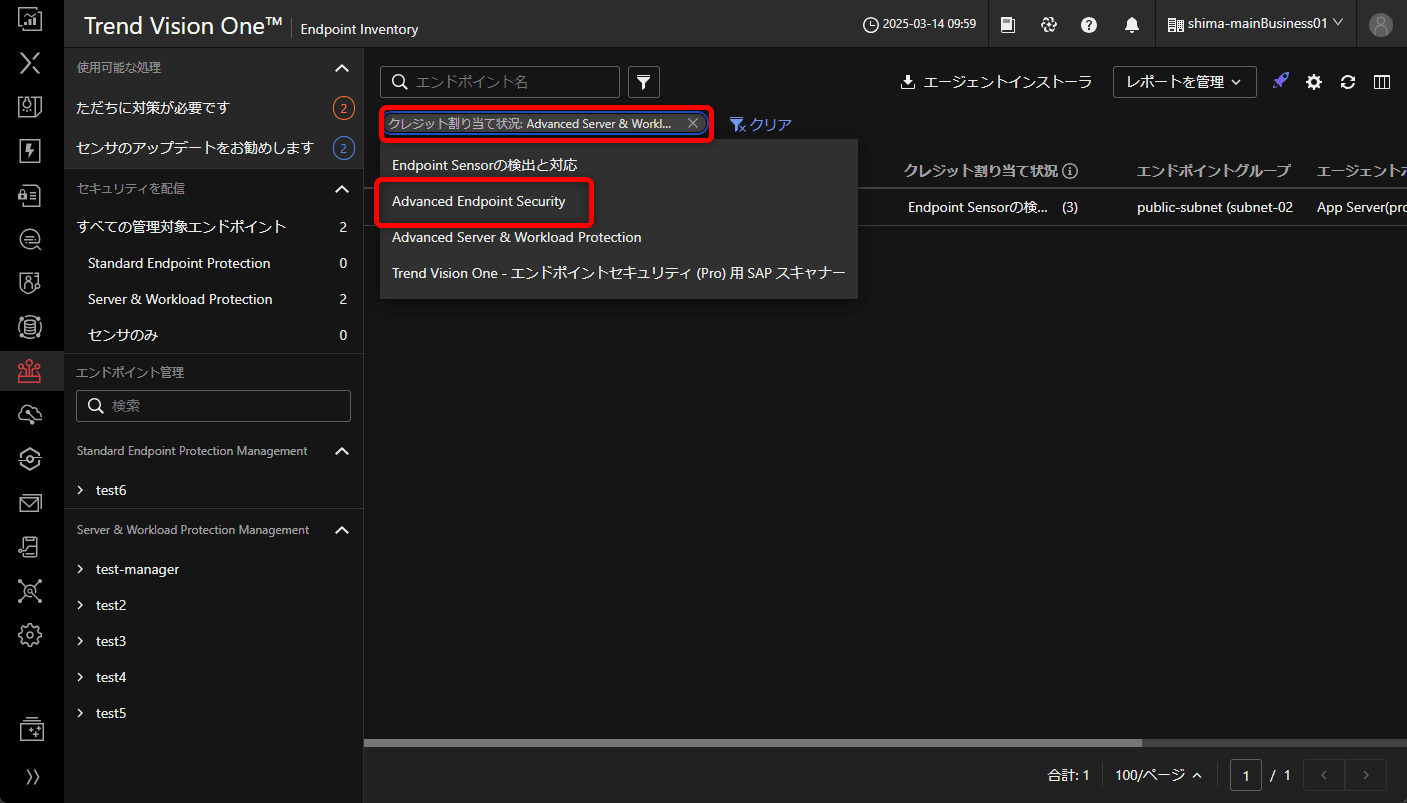Viewport: 1407px width, 803px height.
Task: Open the magnifier search sidebar icon
Action: pos(31,239)
